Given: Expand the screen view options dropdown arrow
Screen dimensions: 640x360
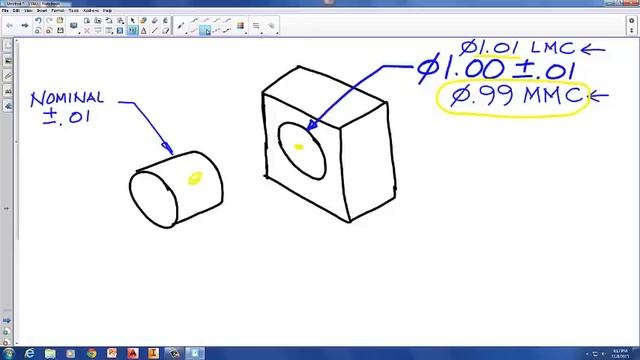Looking at the screenshot, I should tap(79, 33).
